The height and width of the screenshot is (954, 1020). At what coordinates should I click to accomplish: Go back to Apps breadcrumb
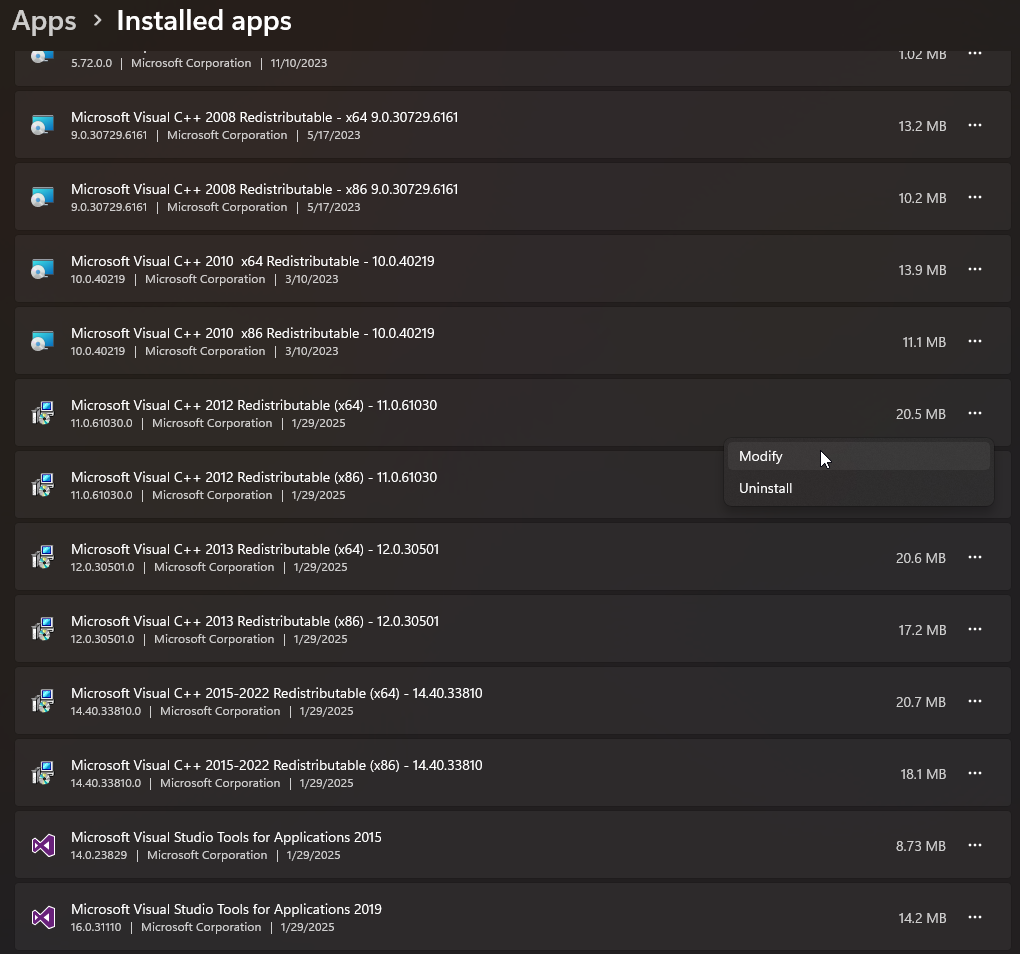(x=44, y=20)
